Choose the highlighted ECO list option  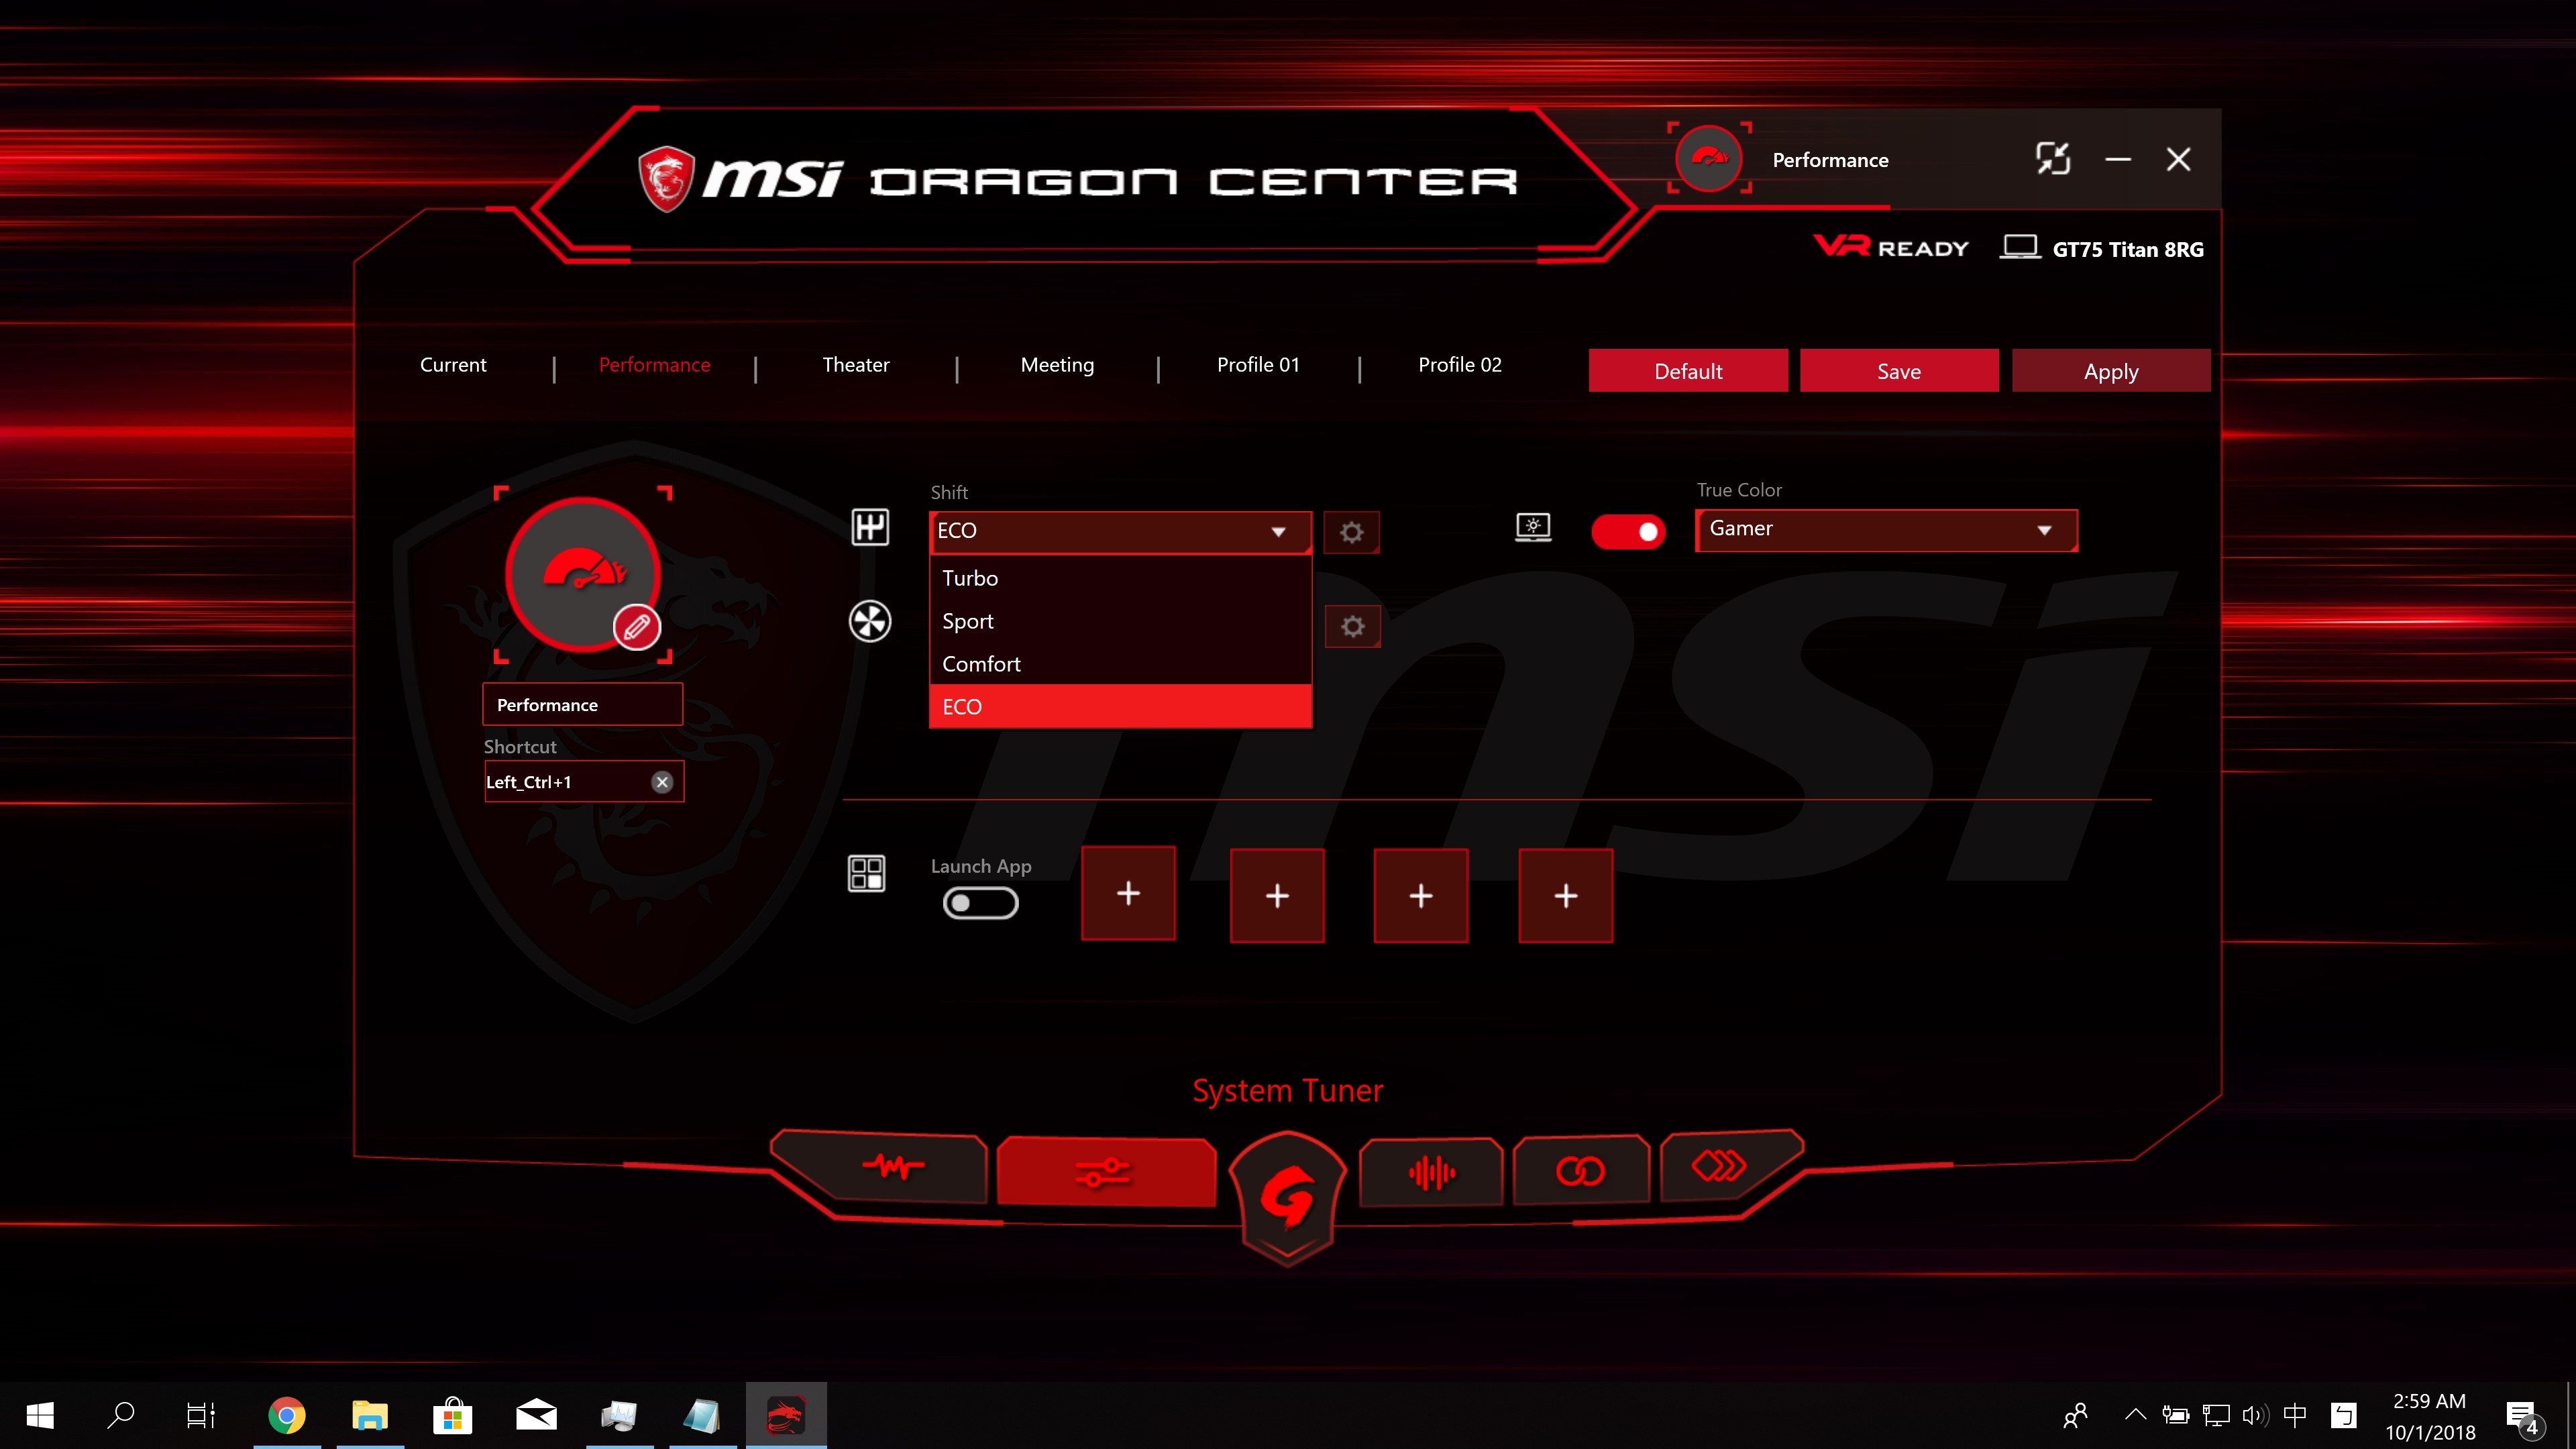point(1120,706)
